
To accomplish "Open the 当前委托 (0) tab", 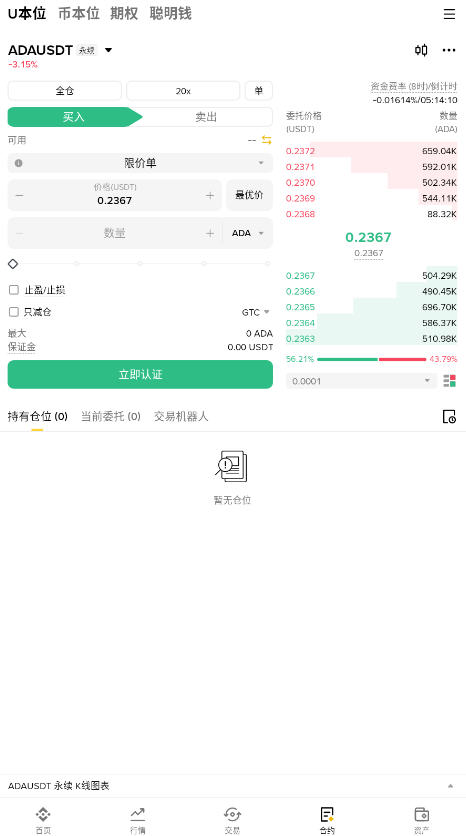I will [110, 416].
